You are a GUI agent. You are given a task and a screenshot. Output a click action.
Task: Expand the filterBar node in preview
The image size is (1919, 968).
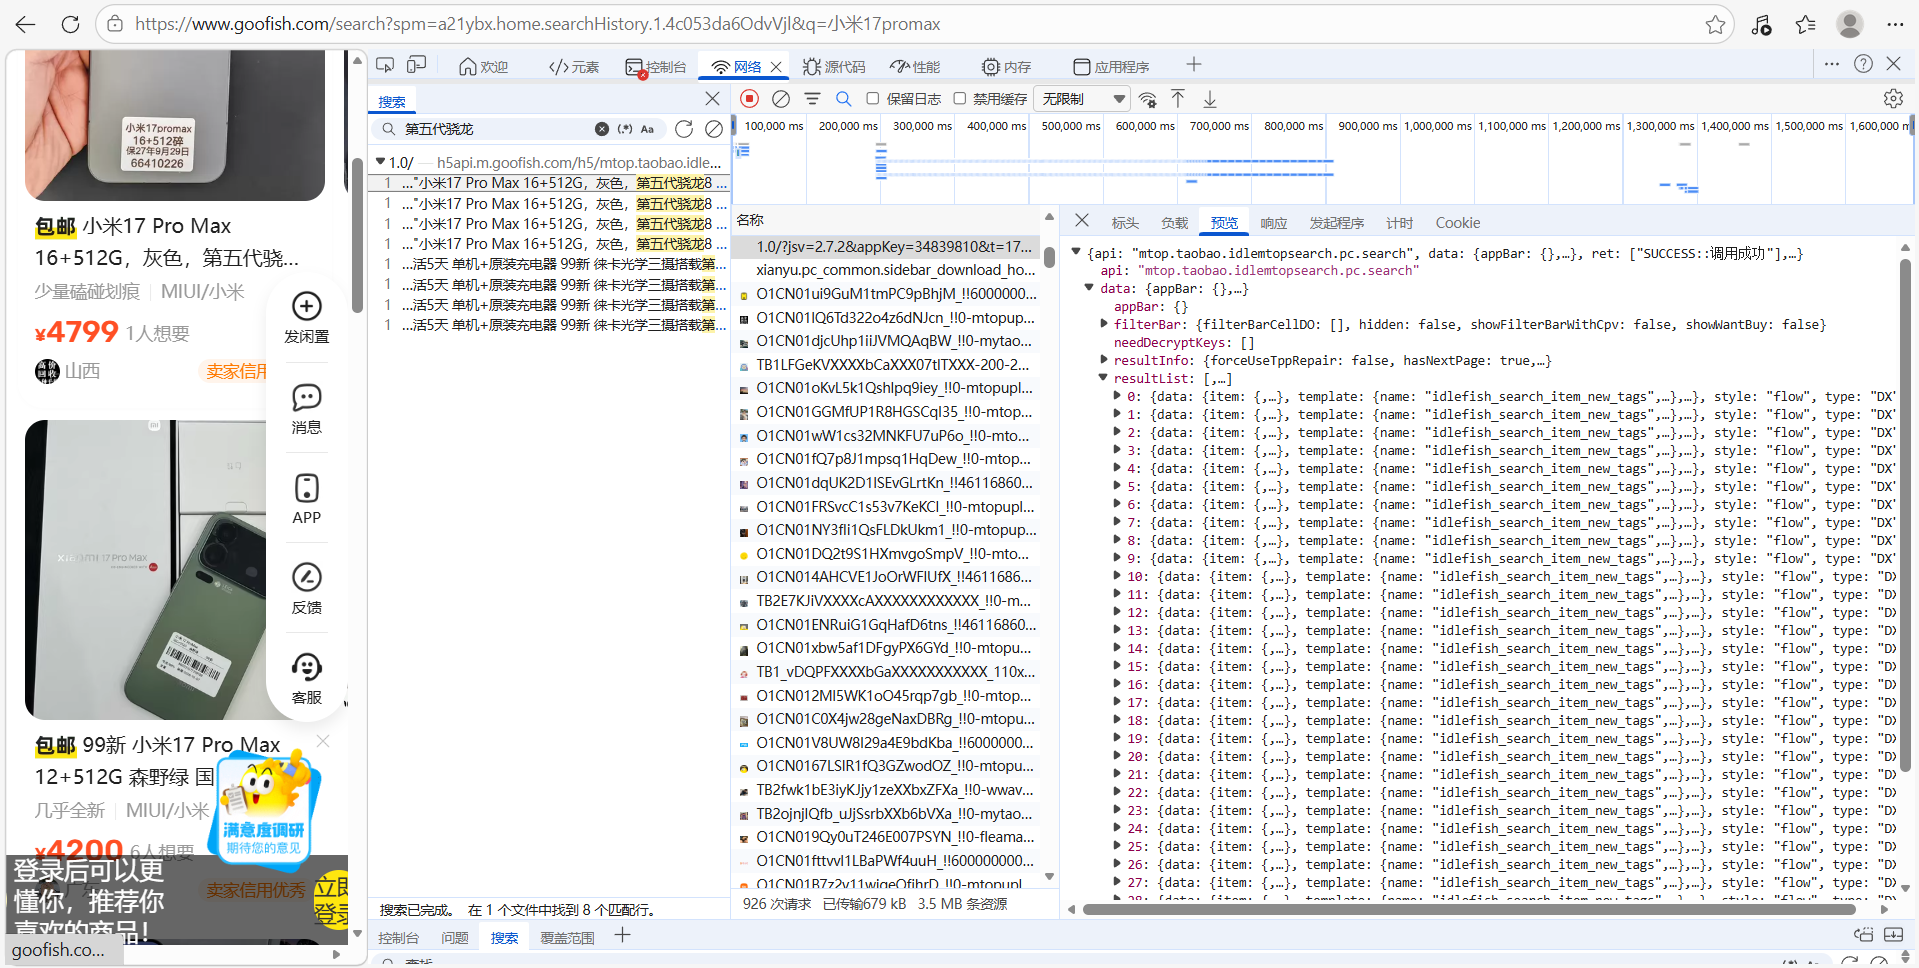[x=1104, y=324]
